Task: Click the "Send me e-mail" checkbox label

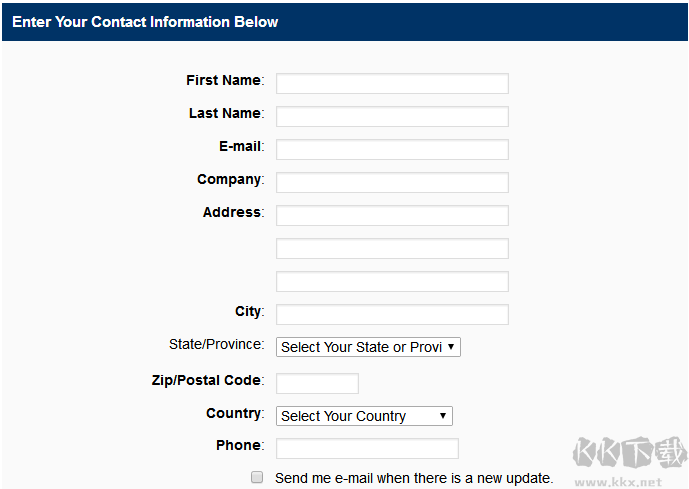Action: tap(413, 478)
